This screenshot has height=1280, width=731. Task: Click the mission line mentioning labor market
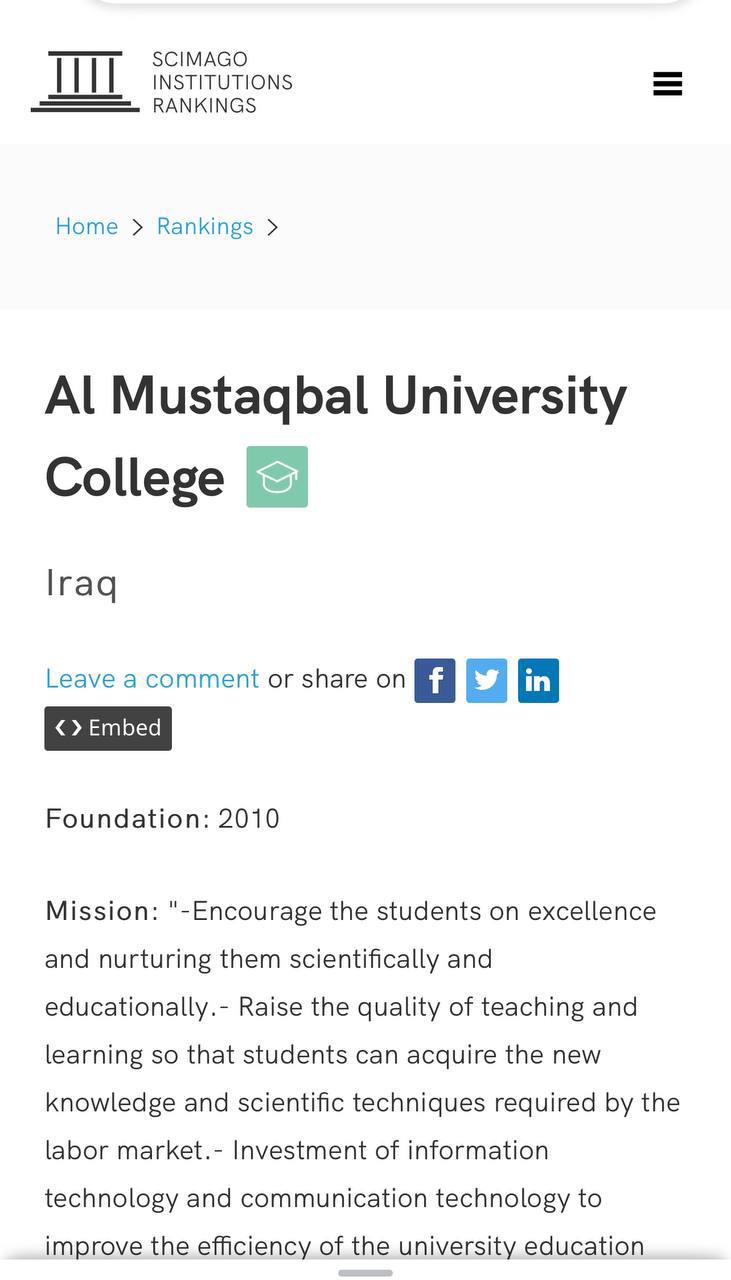click(x=296, y=1150)
